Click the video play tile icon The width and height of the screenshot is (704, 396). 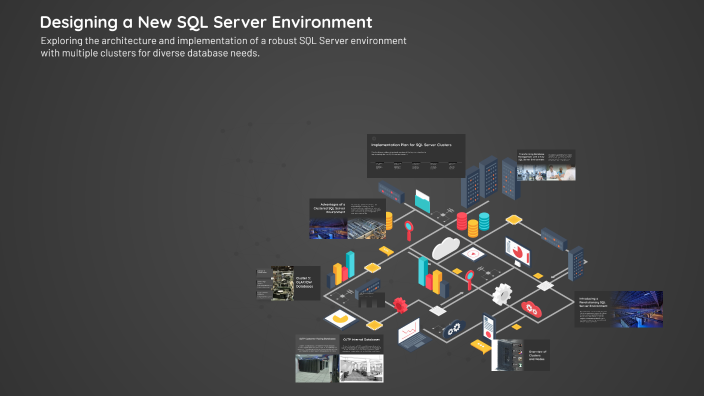473,254
